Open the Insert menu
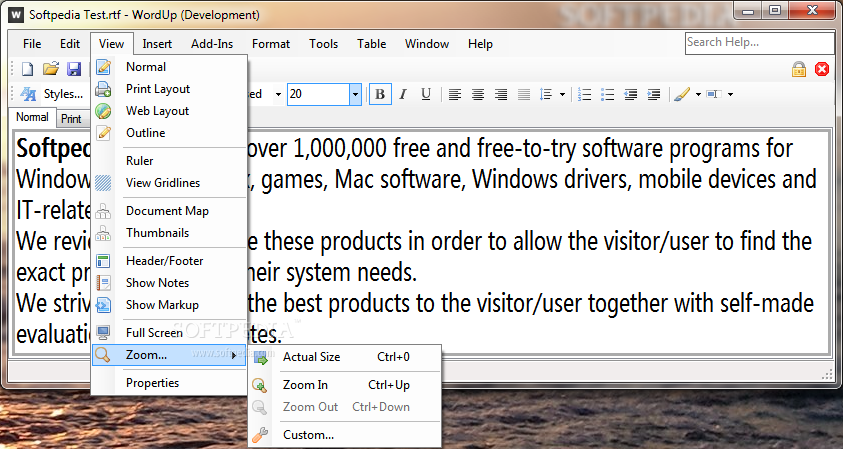The image size is (843, 449). [157, 44]
